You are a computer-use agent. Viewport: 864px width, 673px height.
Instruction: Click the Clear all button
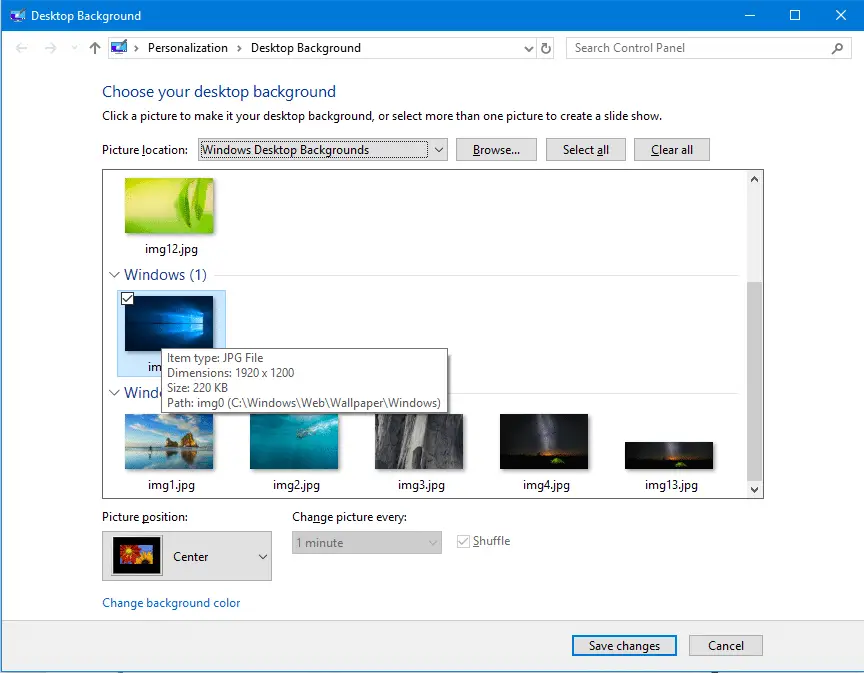point(672,149)
